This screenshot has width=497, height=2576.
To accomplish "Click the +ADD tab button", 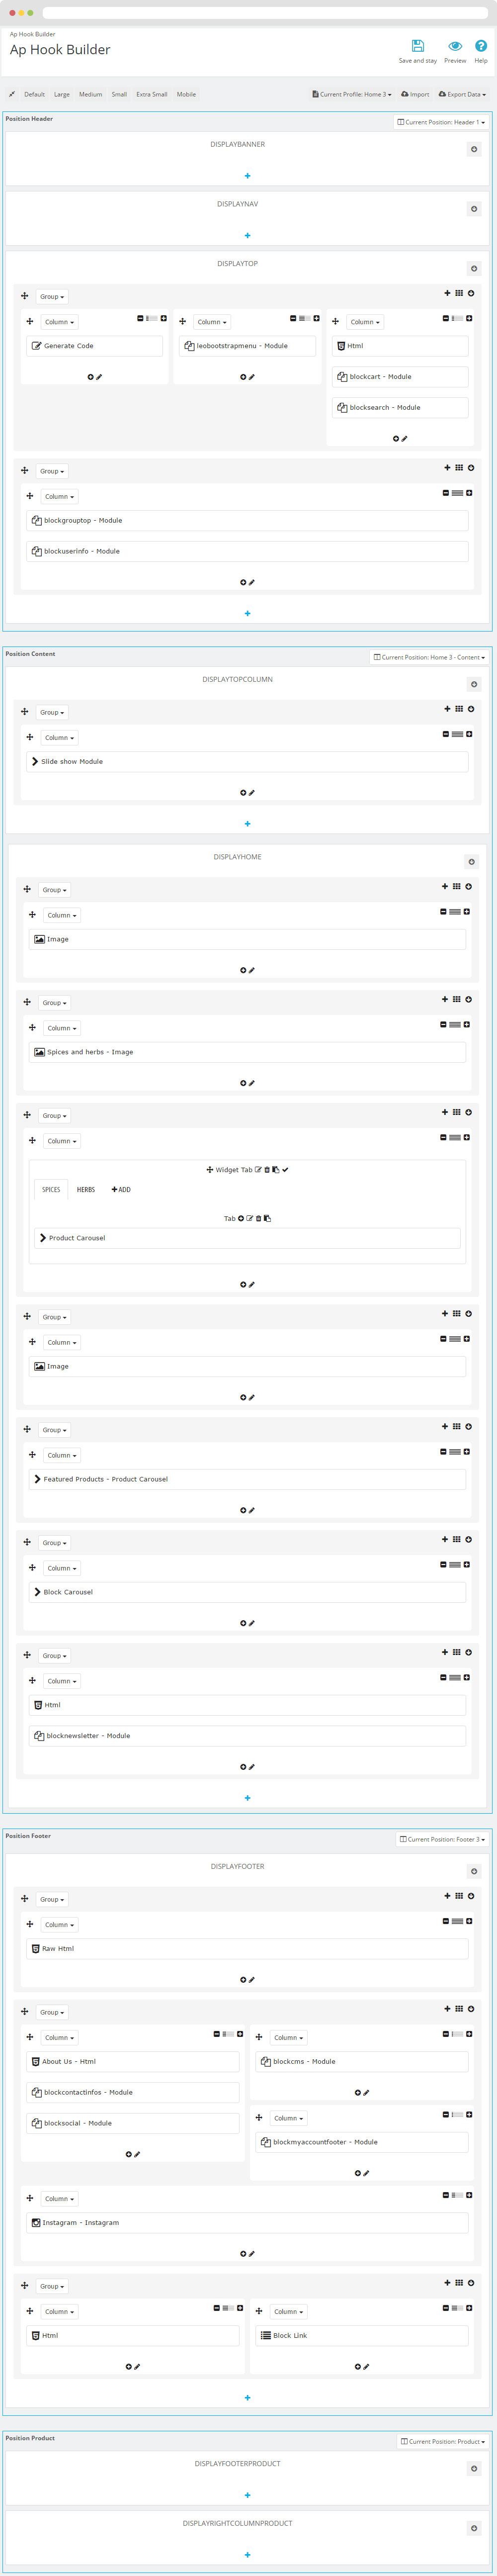I will (121, 1190).
